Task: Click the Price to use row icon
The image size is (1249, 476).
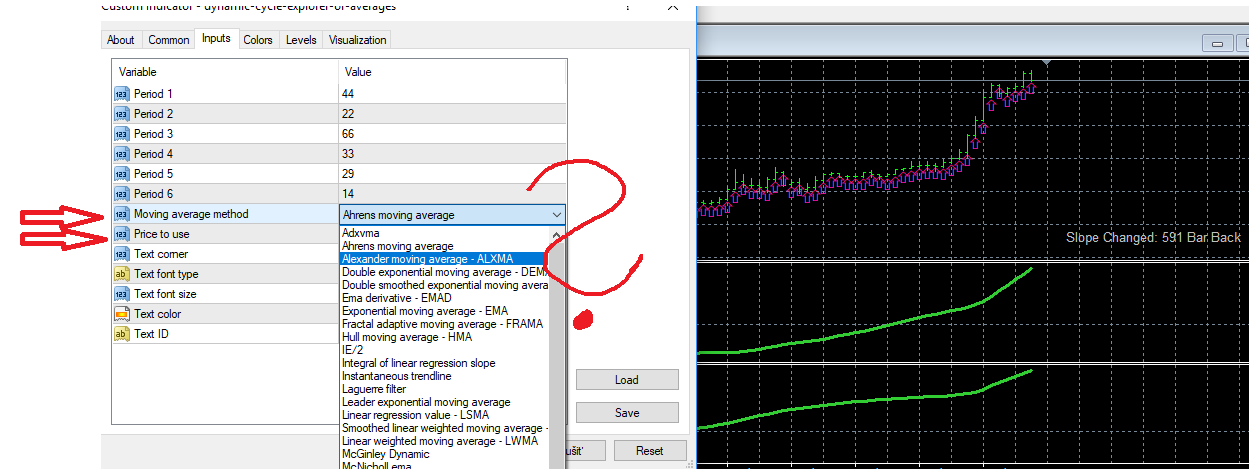Action: pyautogui.click(x=121, y=234)
